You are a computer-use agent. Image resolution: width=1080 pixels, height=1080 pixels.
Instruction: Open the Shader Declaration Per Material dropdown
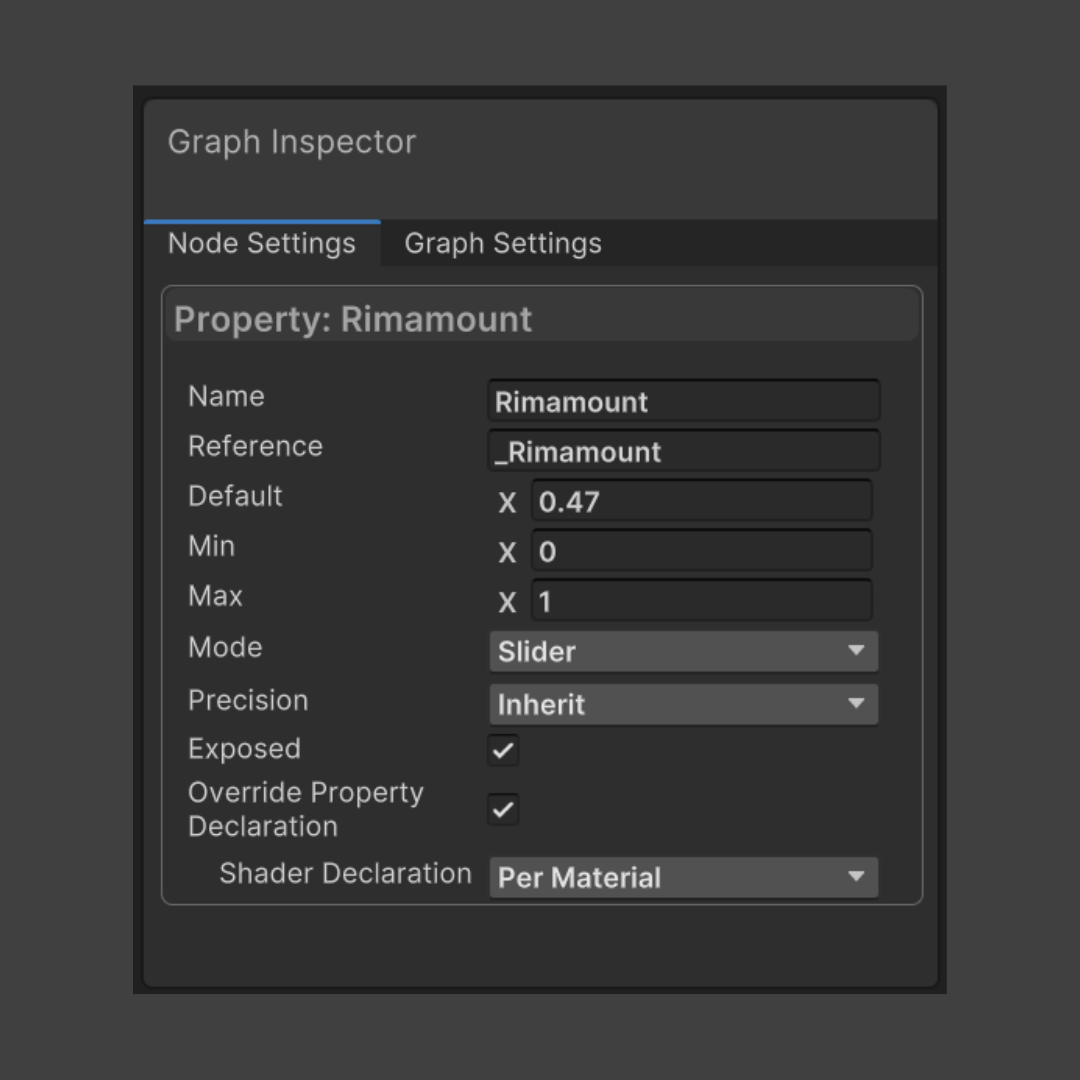click(x=684, y=877)
